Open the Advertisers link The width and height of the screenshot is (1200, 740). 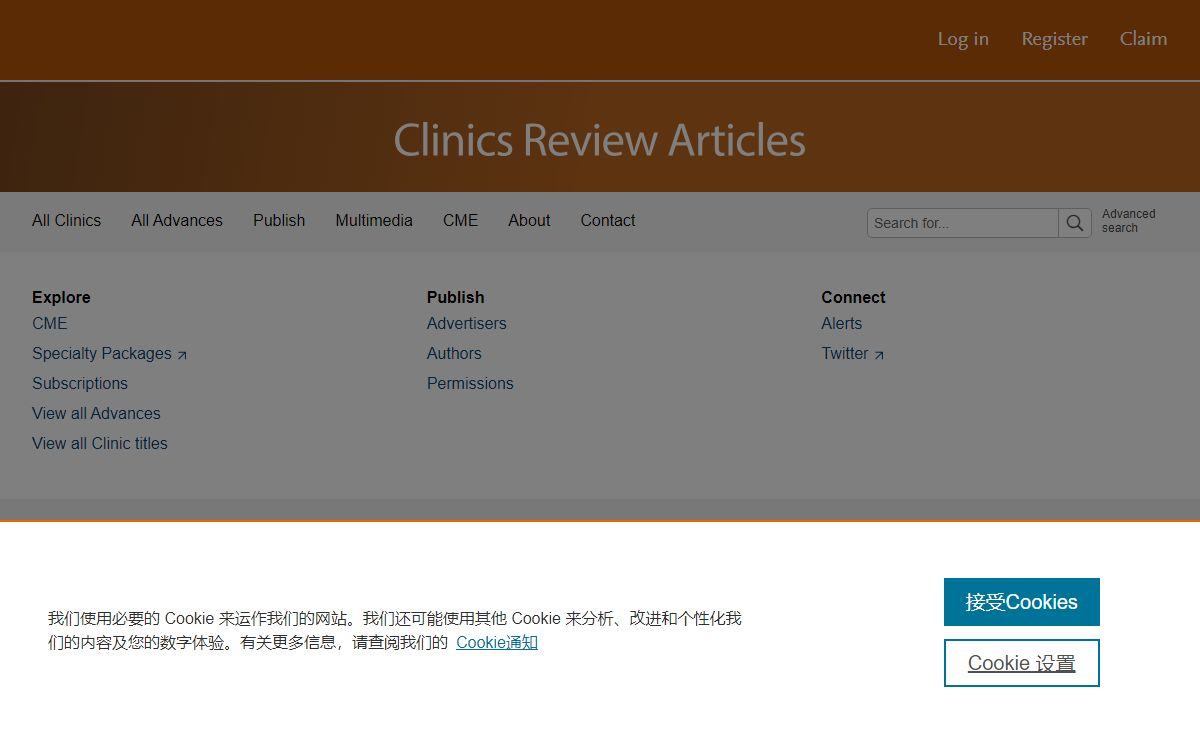[x=467, y=324]
